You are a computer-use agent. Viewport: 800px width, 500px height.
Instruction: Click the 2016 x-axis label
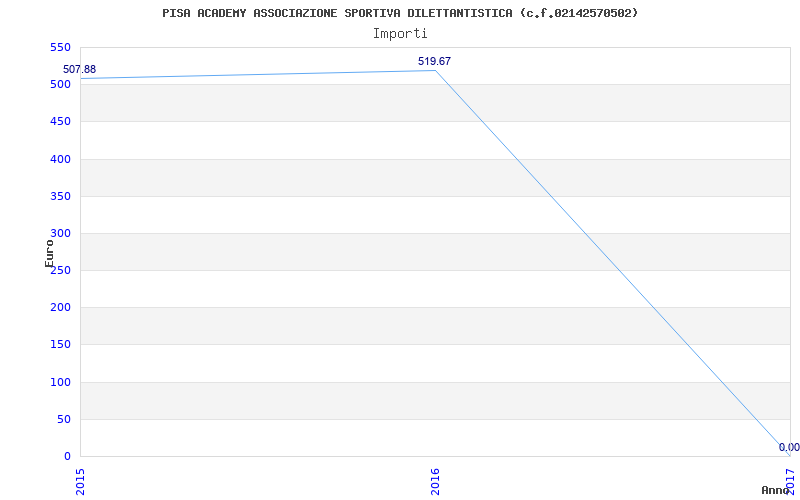tap(435, 482)
